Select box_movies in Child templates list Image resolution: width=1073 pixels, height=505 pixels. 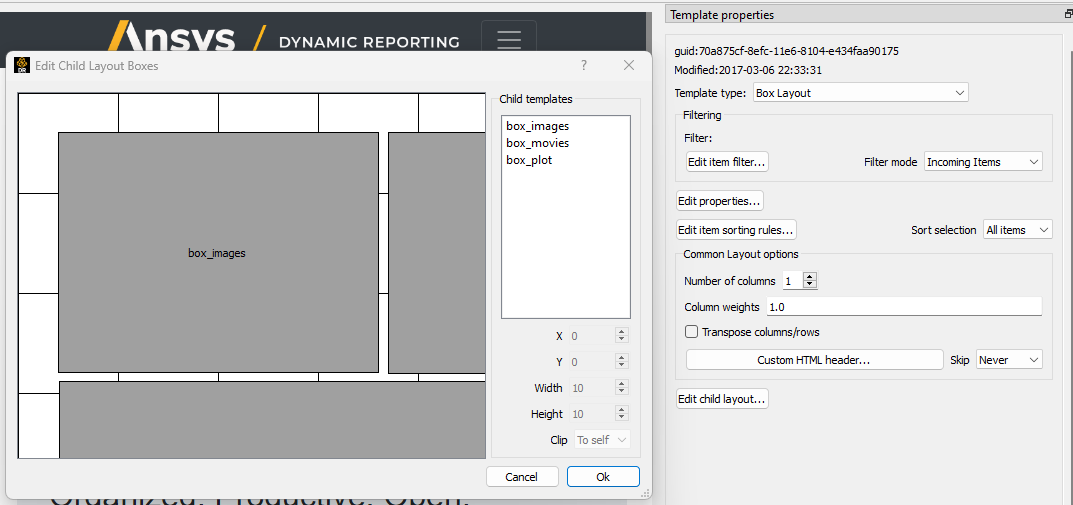pyautogui.click(x=538, y=143)
